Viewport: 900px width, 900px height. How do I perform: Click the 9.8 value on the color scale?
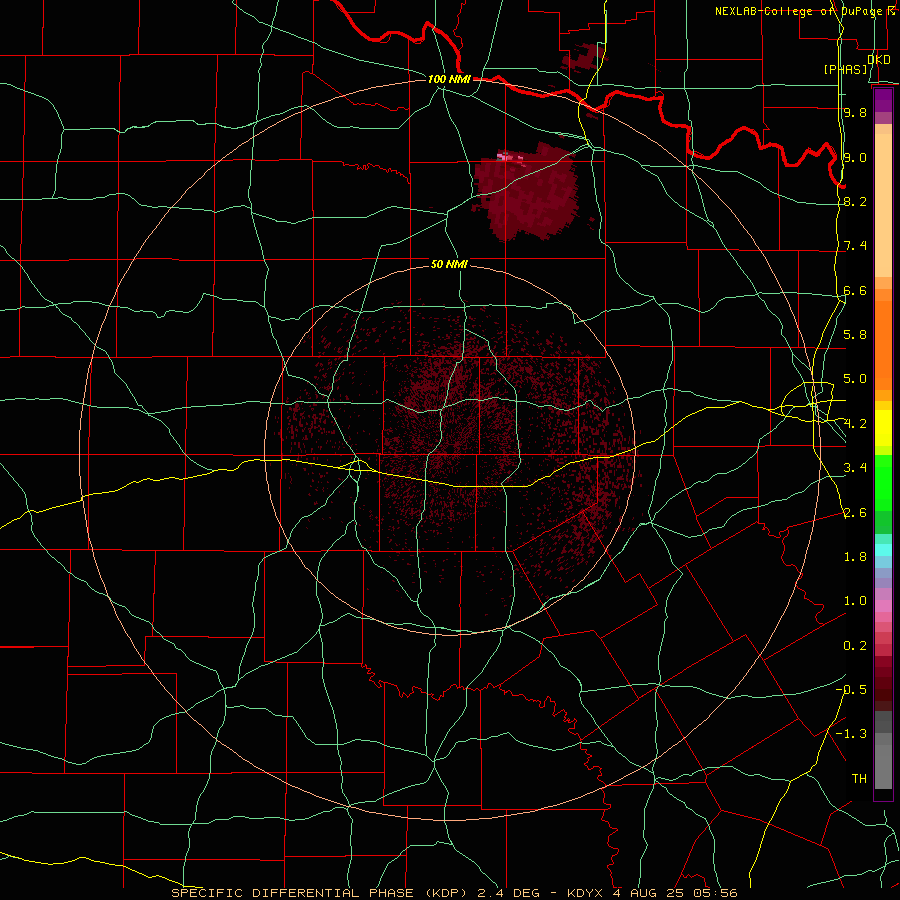click(x=855, y=112)
